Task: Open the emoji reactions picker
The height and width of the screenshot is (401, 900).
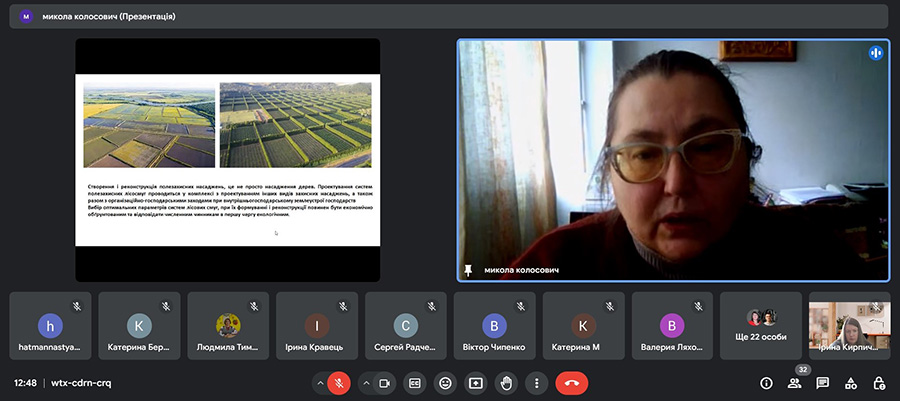Action: point(445,382)
